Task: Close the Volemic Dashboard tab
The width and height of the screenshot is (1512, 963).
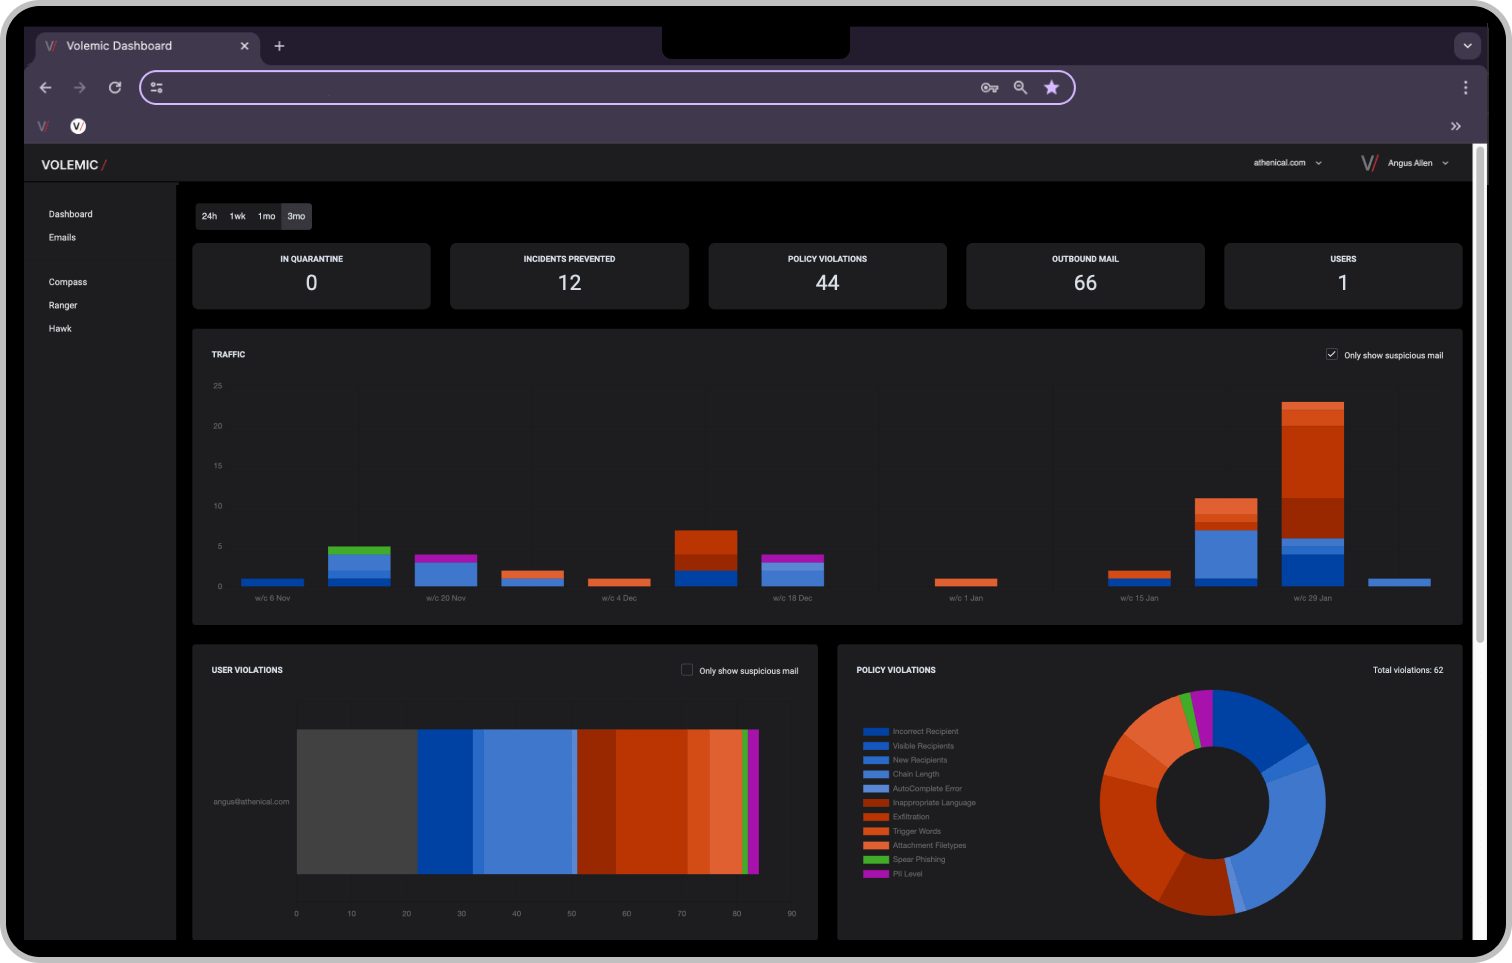Action: (244, 46)
